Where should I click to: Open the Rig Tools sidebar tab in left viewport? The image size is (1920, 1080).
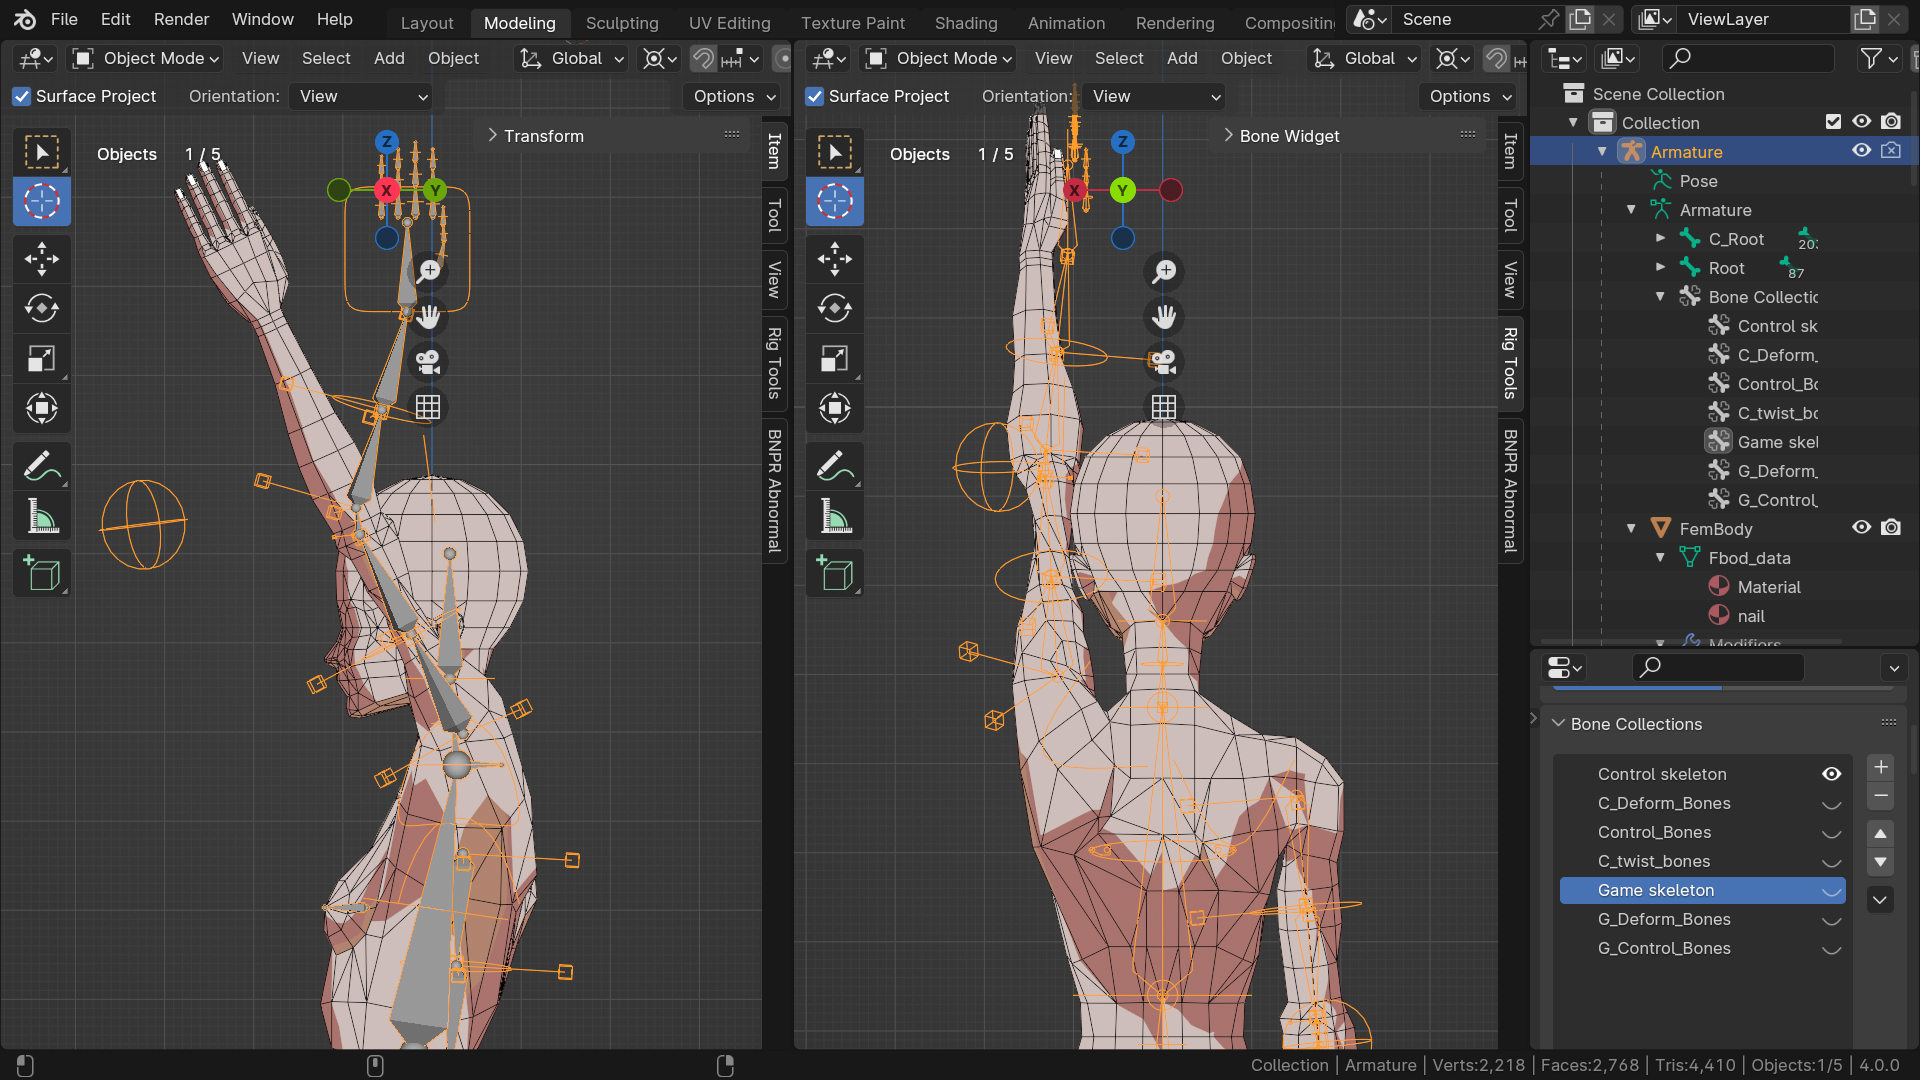pos(774,362)
